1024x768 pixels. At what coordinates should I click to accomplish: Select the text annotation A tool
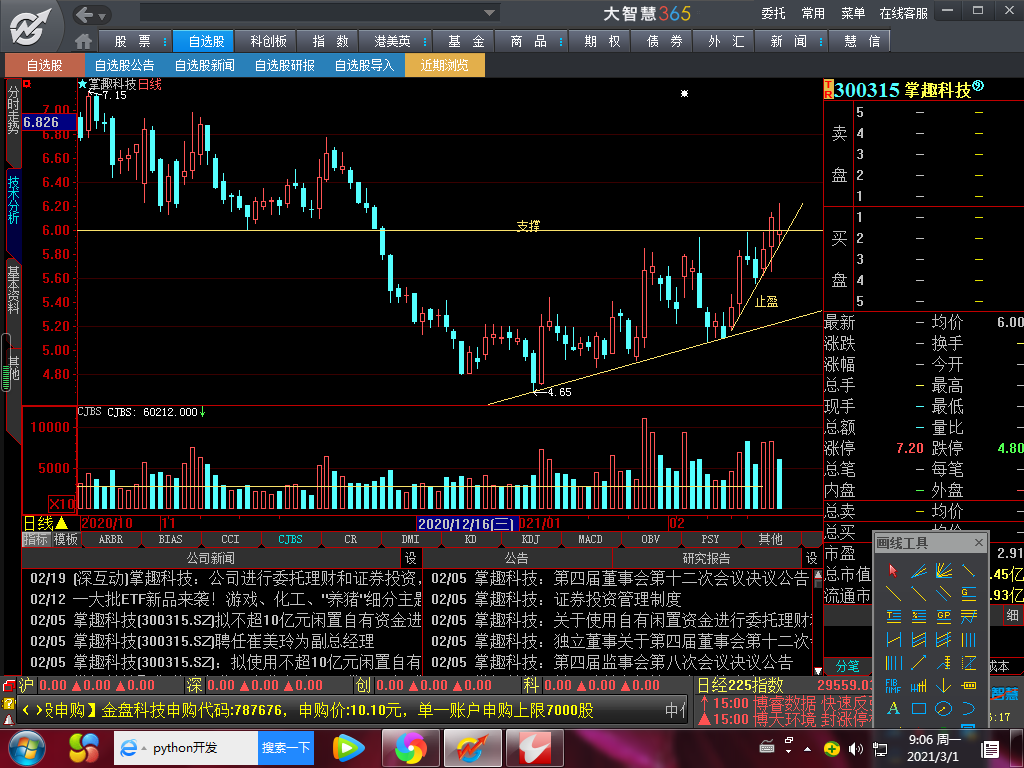coord(893,708)
